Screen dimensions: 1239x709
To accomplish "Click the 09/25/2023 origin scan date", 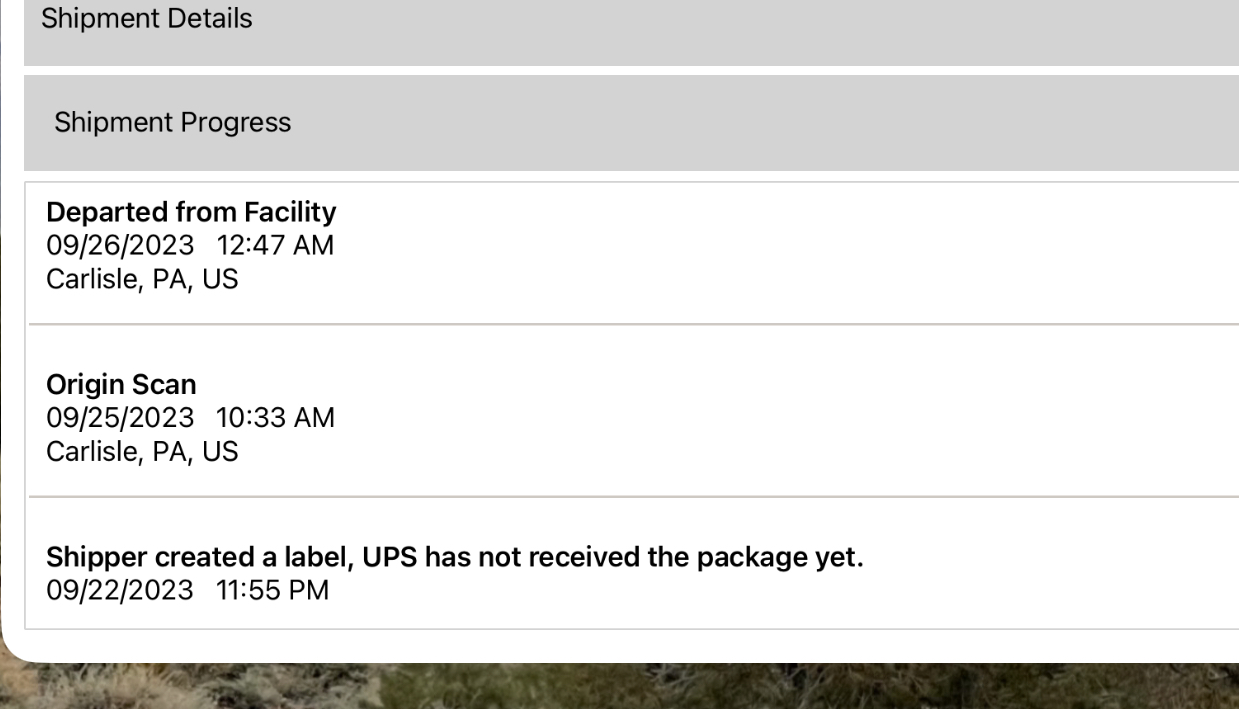I will (x=120, y=417).
